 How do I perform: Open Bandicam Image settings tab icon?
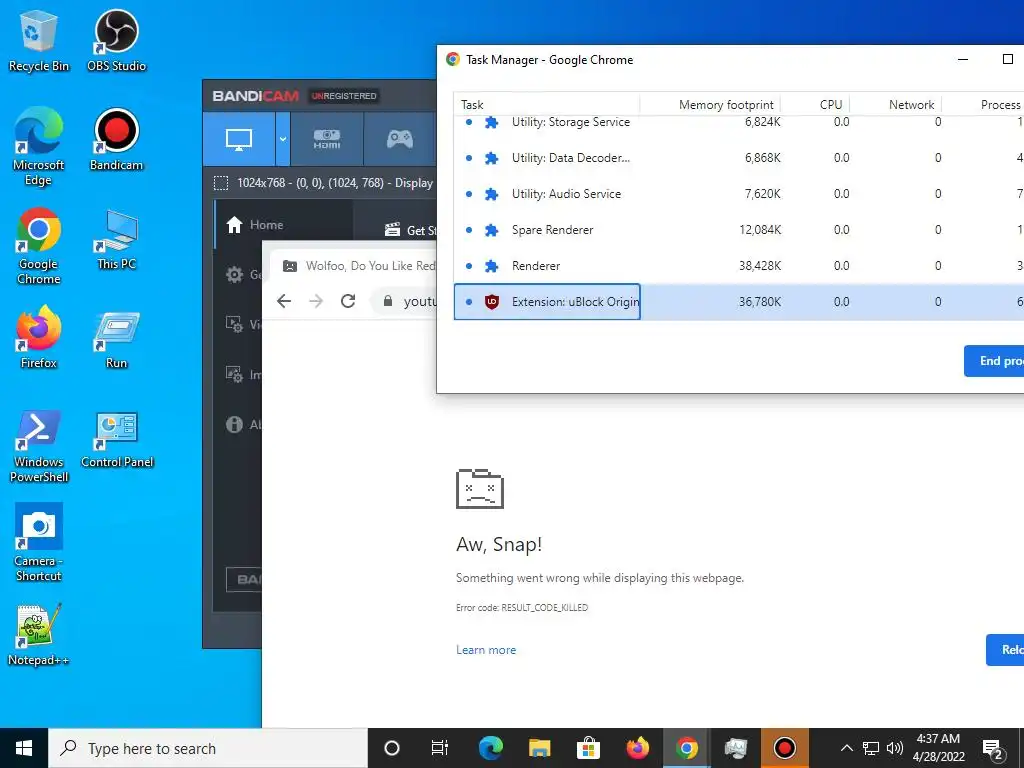coord(234,374)
